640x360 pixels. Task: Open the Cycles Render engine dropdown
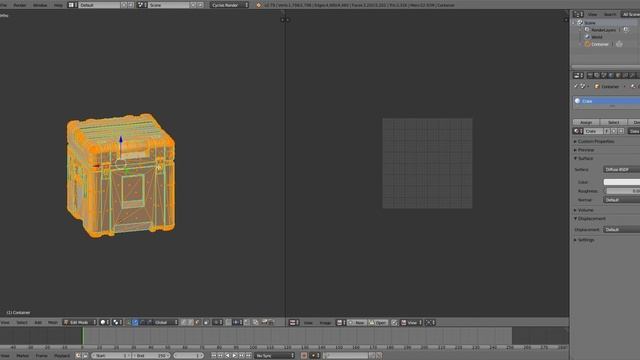229,5
